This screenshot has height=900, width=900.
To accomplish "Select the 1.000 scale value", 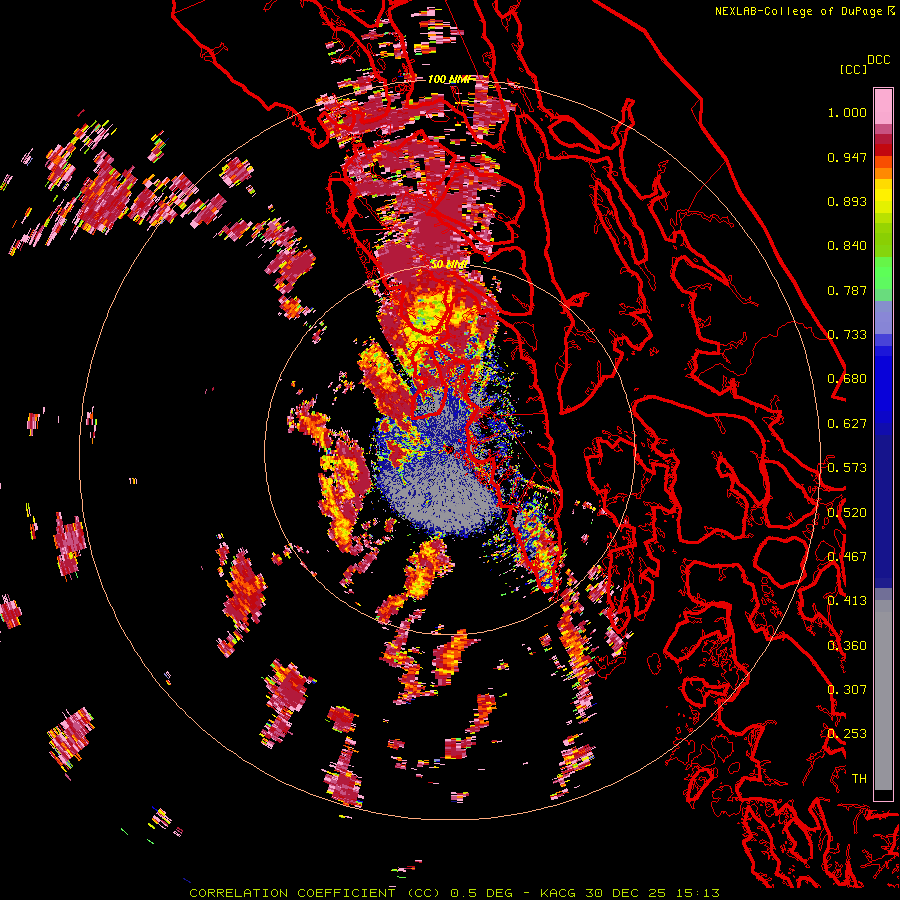I will pos(847,112).
